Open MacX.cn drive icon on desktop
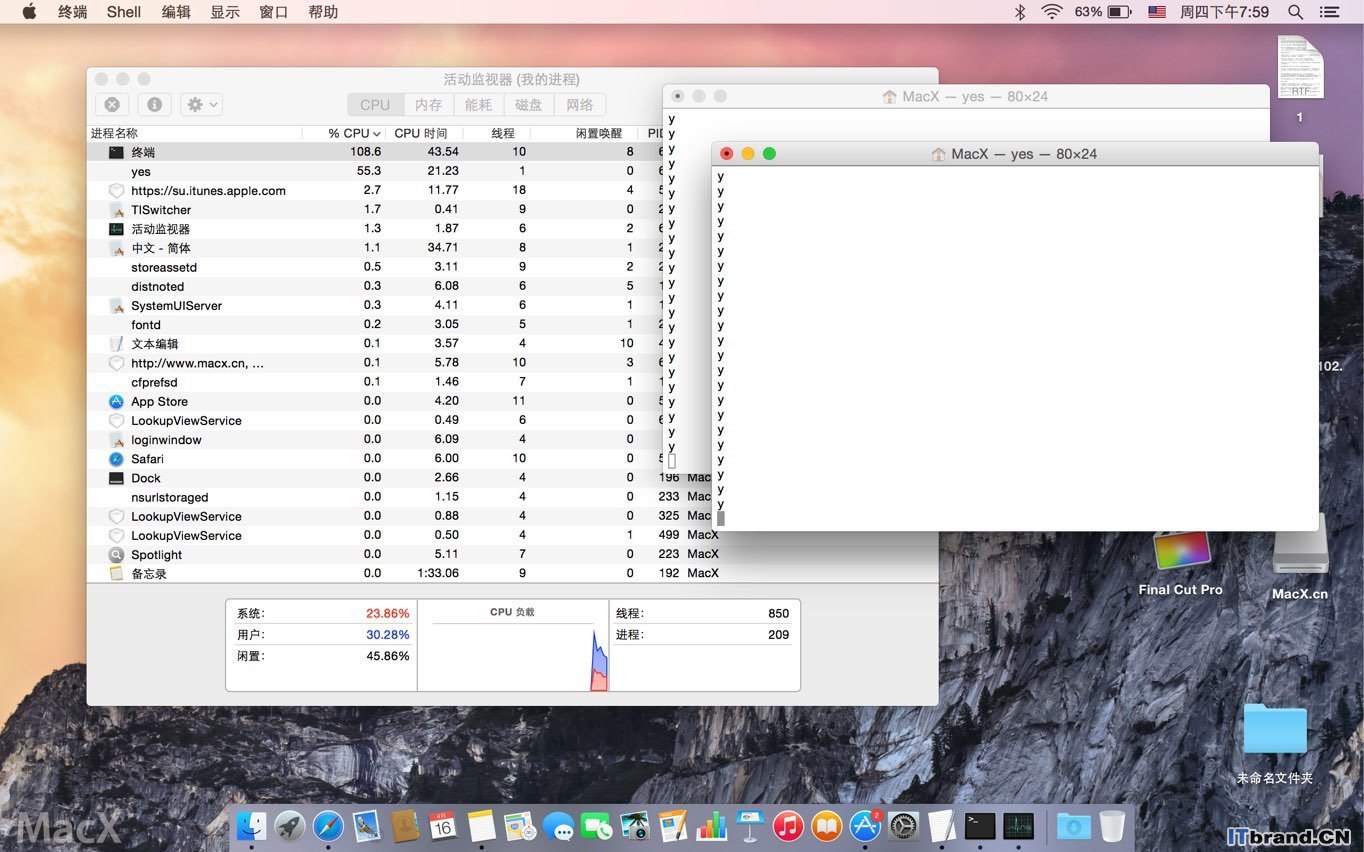Screen dimensions: 1364x852 pyautogui.click(x=1300, y=557)
